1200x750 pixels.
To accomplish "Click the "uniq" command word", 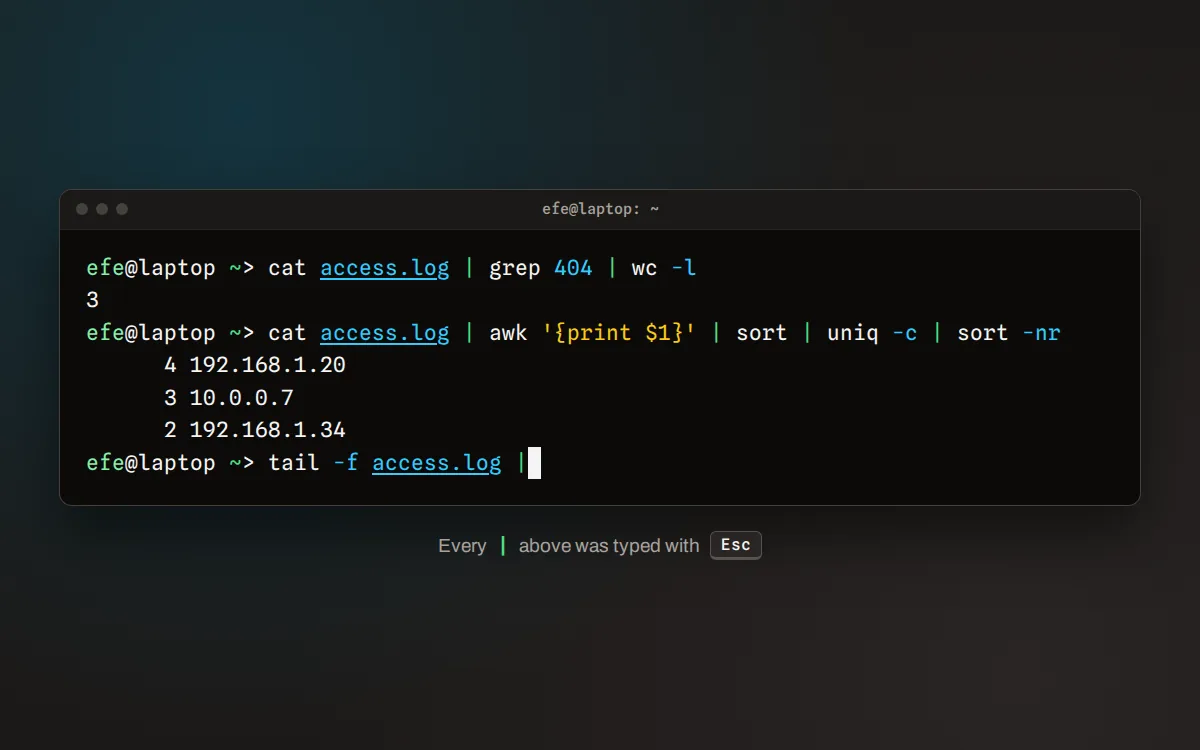I will point(853,333).
